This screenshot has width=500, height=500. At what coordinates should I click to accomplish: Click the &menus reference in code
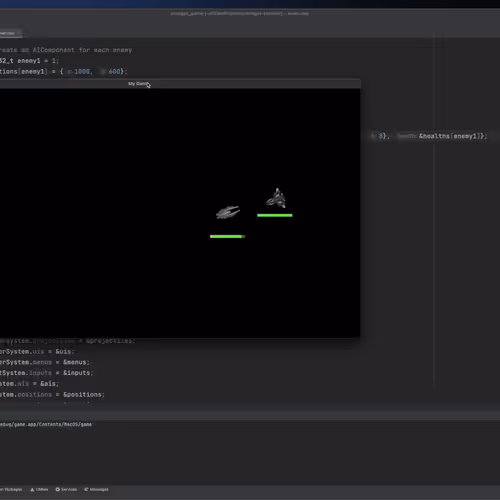(x=75, y=362)
